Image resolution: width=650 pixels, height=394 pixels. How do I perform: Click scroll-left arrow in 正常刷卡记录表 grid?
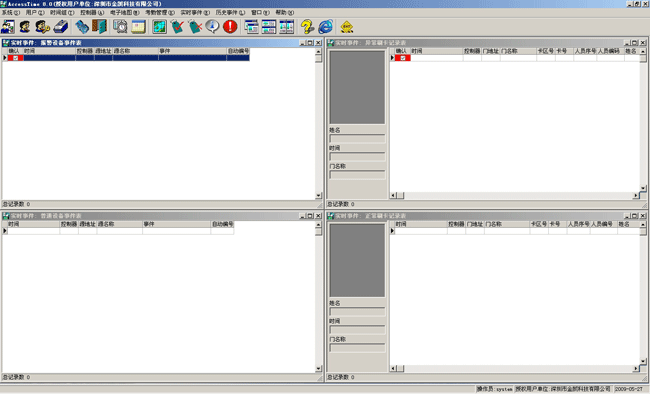click(393, 368)
